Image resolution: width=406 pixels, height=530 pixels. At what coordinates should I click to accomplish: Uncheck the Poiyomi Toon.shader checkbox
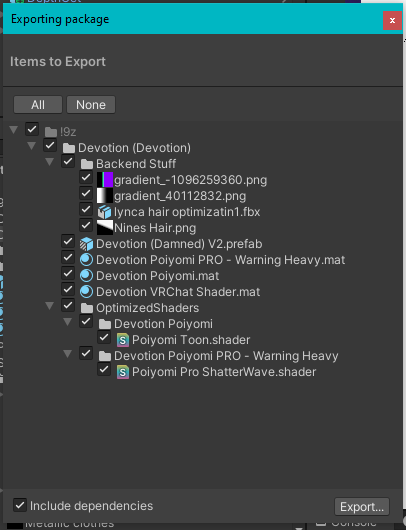click(104, 337)
